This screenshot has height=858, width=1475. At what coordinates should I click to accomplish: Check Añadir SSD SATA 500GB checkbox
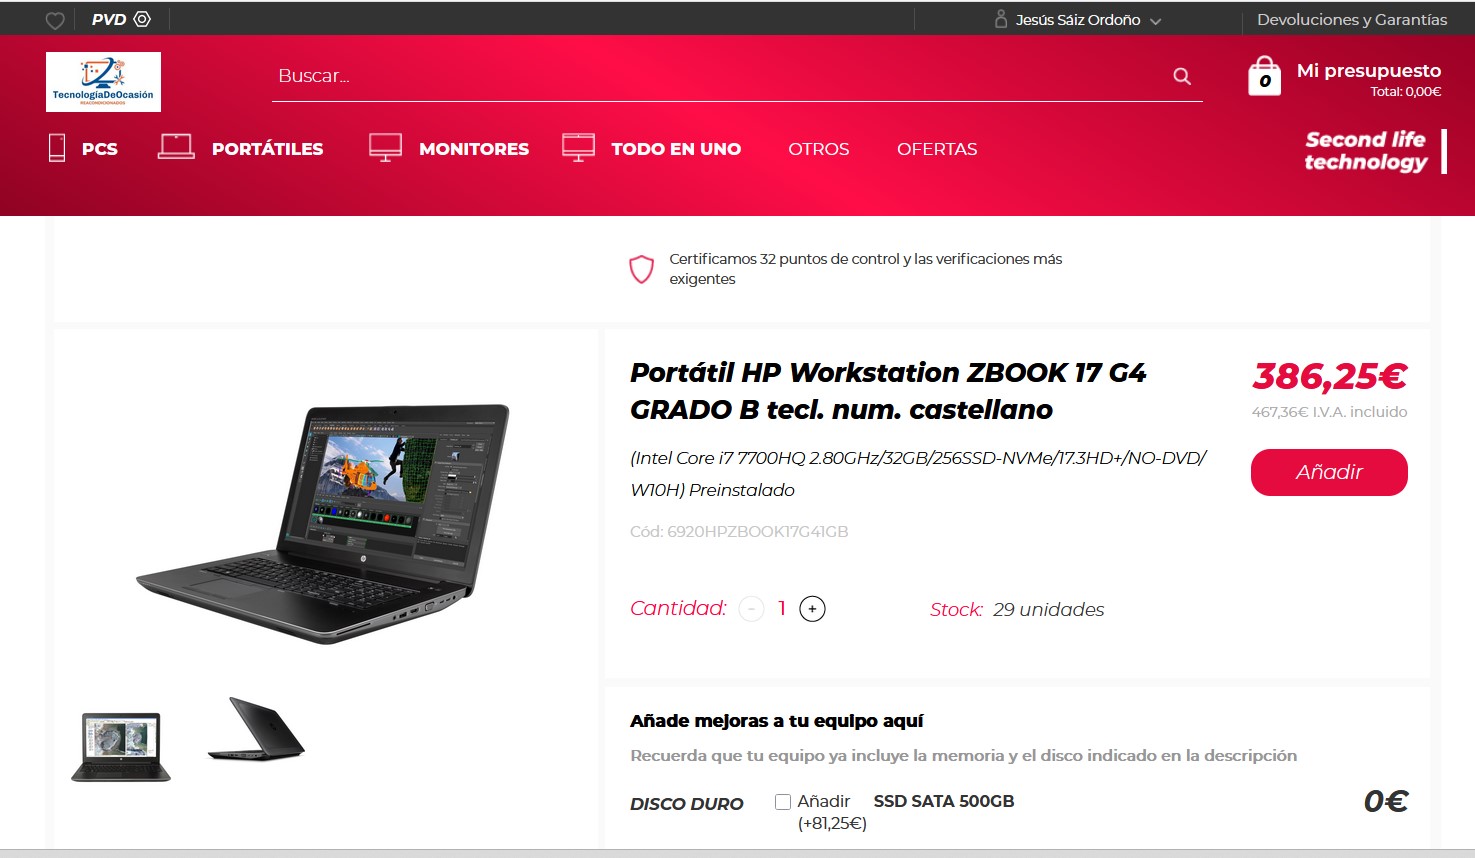783,802
